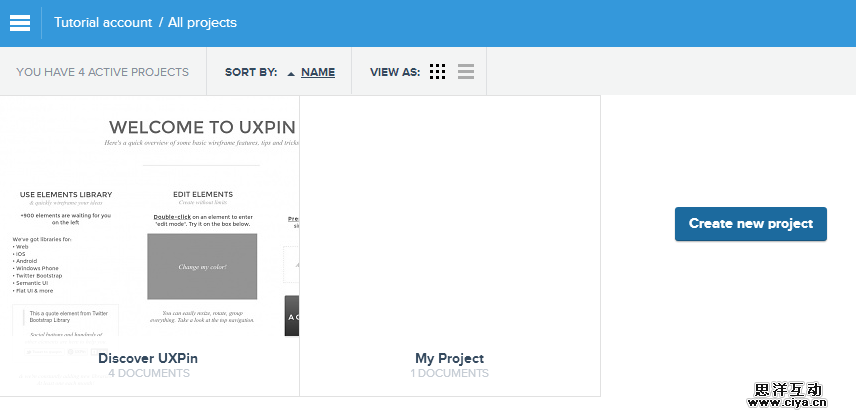Click Create new project button
Image resolution: width=856 pixels, height=418 pixels.
751,224
